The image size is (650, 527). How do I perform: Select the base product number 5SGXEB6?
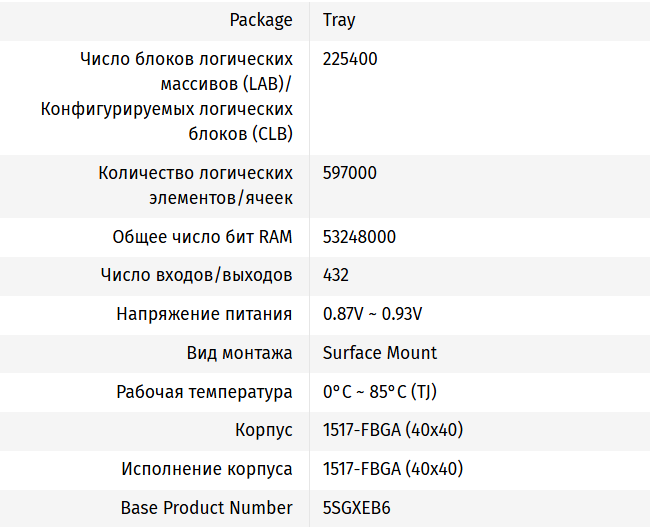pos(354,508)
